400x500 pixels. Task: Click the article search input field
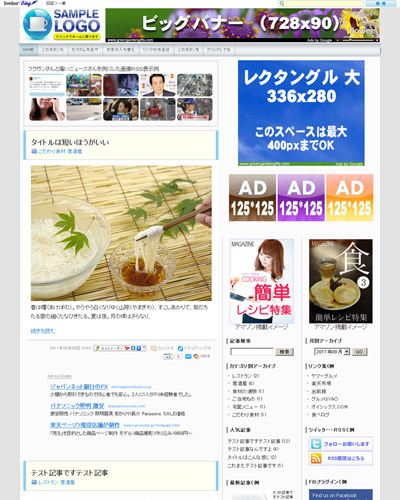coord(252,352)
